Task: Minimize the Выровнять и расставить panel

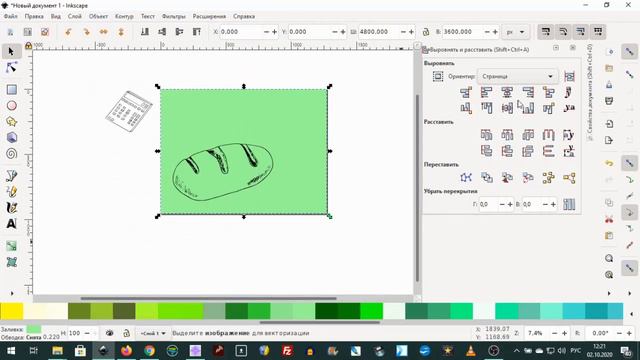Action: pos(556,48)
